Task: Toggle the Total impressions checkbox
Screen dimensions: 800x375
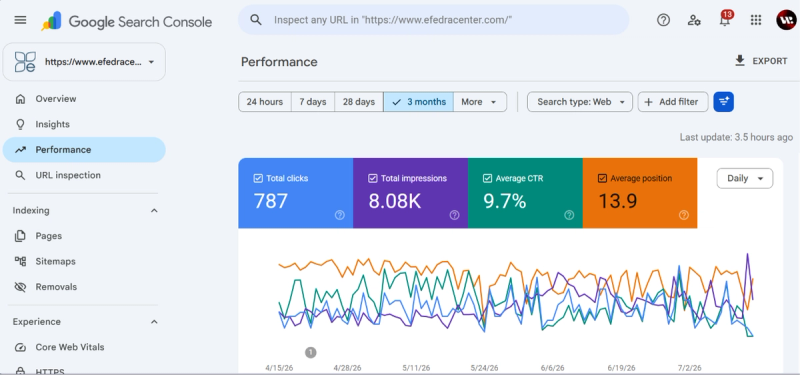Action: [373, 179]
